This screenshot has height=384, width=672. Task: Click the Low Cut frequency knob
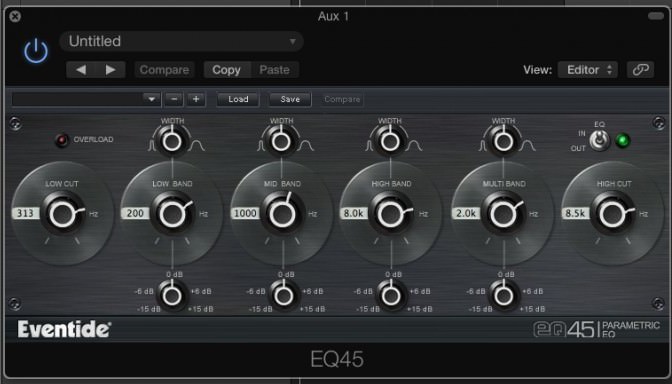(63, 213)
